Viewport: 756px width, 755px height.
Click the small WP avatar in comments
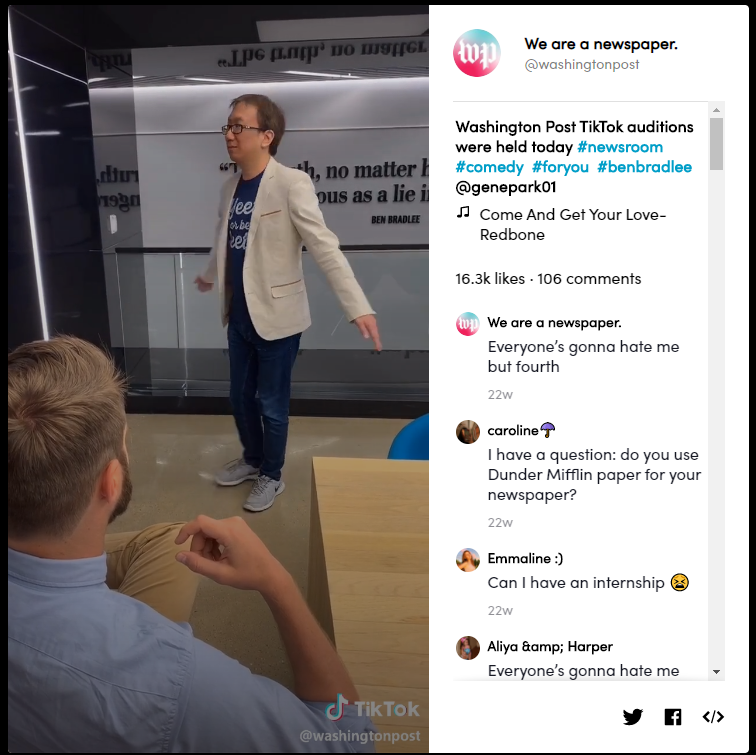(x=468, y=324)
